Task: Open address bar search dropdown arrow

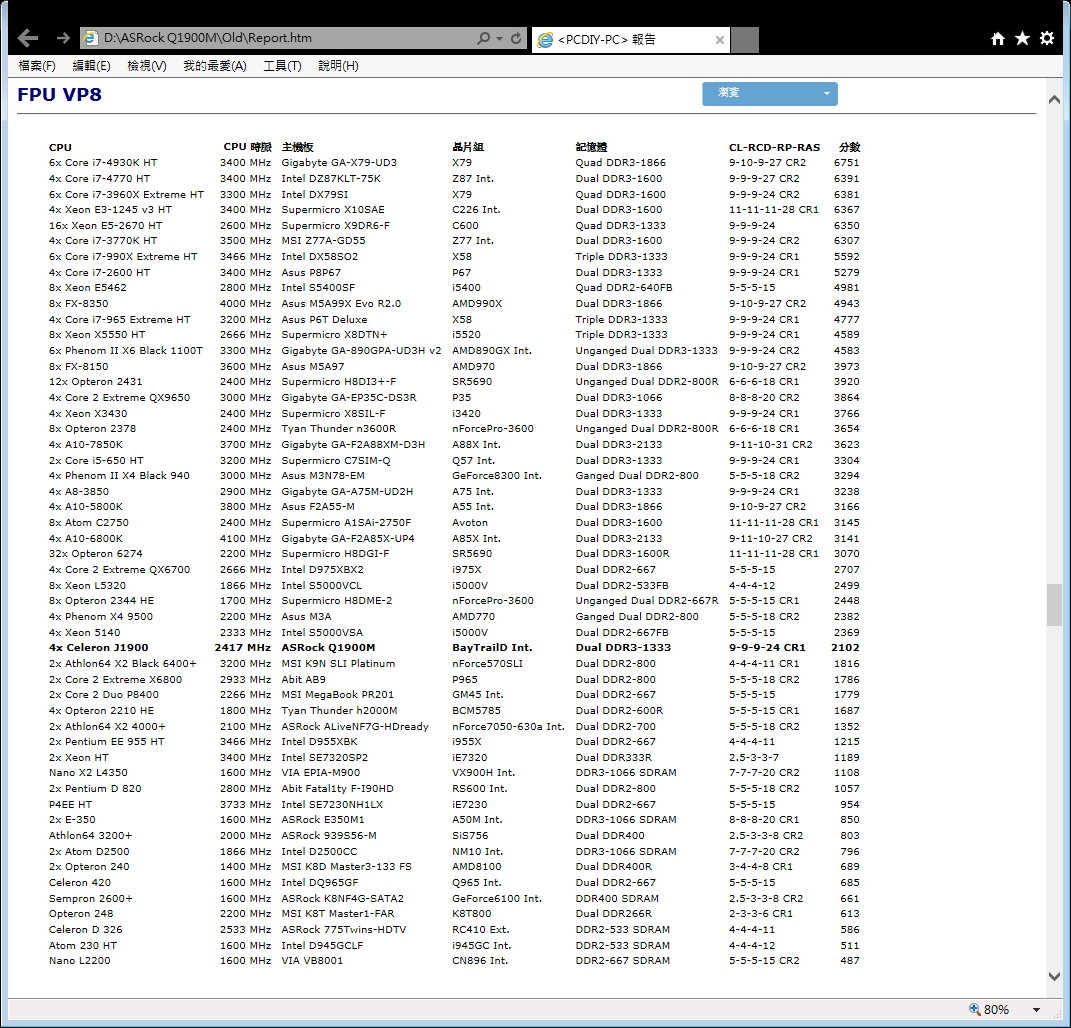Action: pyautogui.click(x=499, y=38)
